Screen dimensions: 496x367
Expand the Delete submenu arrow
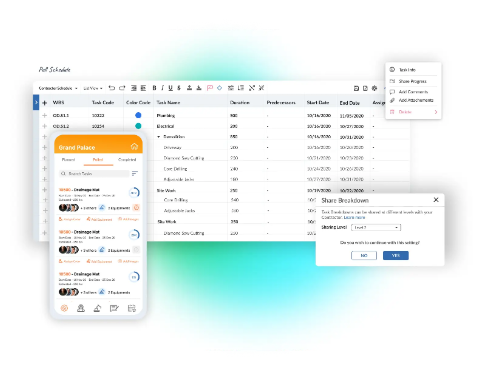(436, 112)
